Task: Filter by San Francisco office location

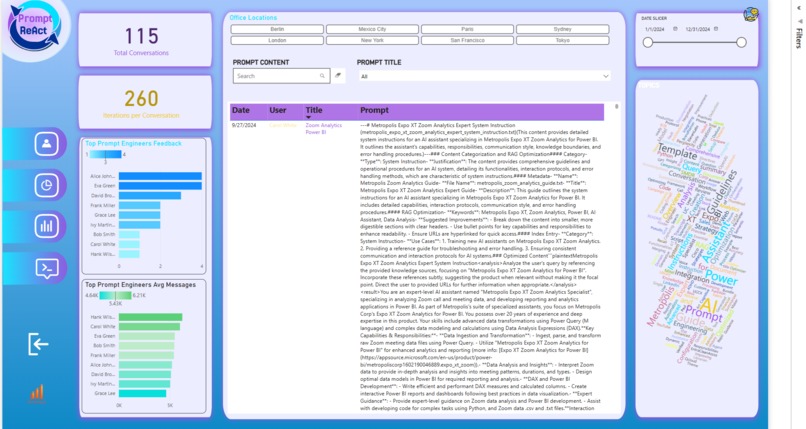Action: point(467,40)
